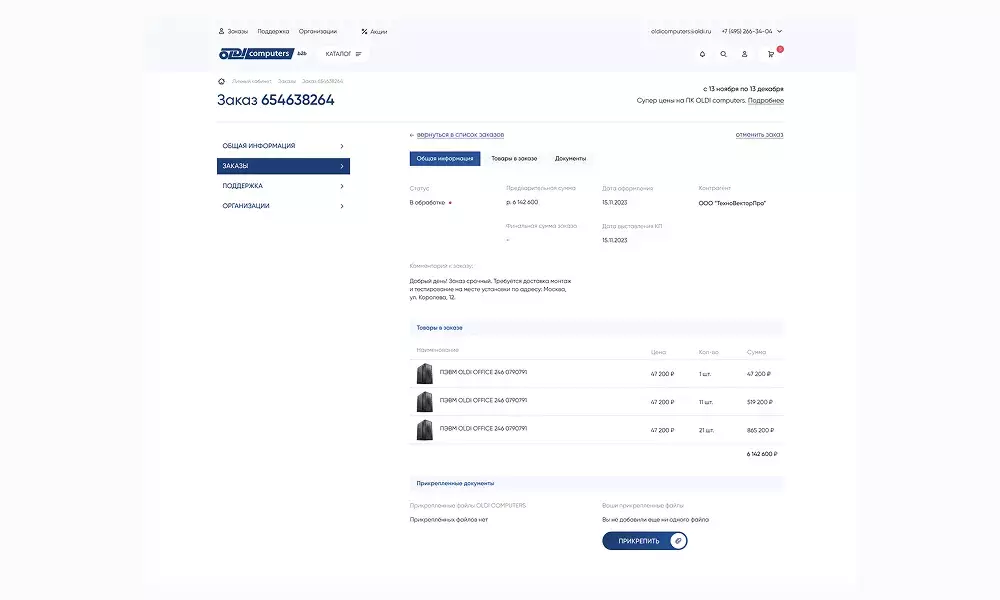Expand the phone number dropdown arrow
The image size is (1000, 600).
780,31
